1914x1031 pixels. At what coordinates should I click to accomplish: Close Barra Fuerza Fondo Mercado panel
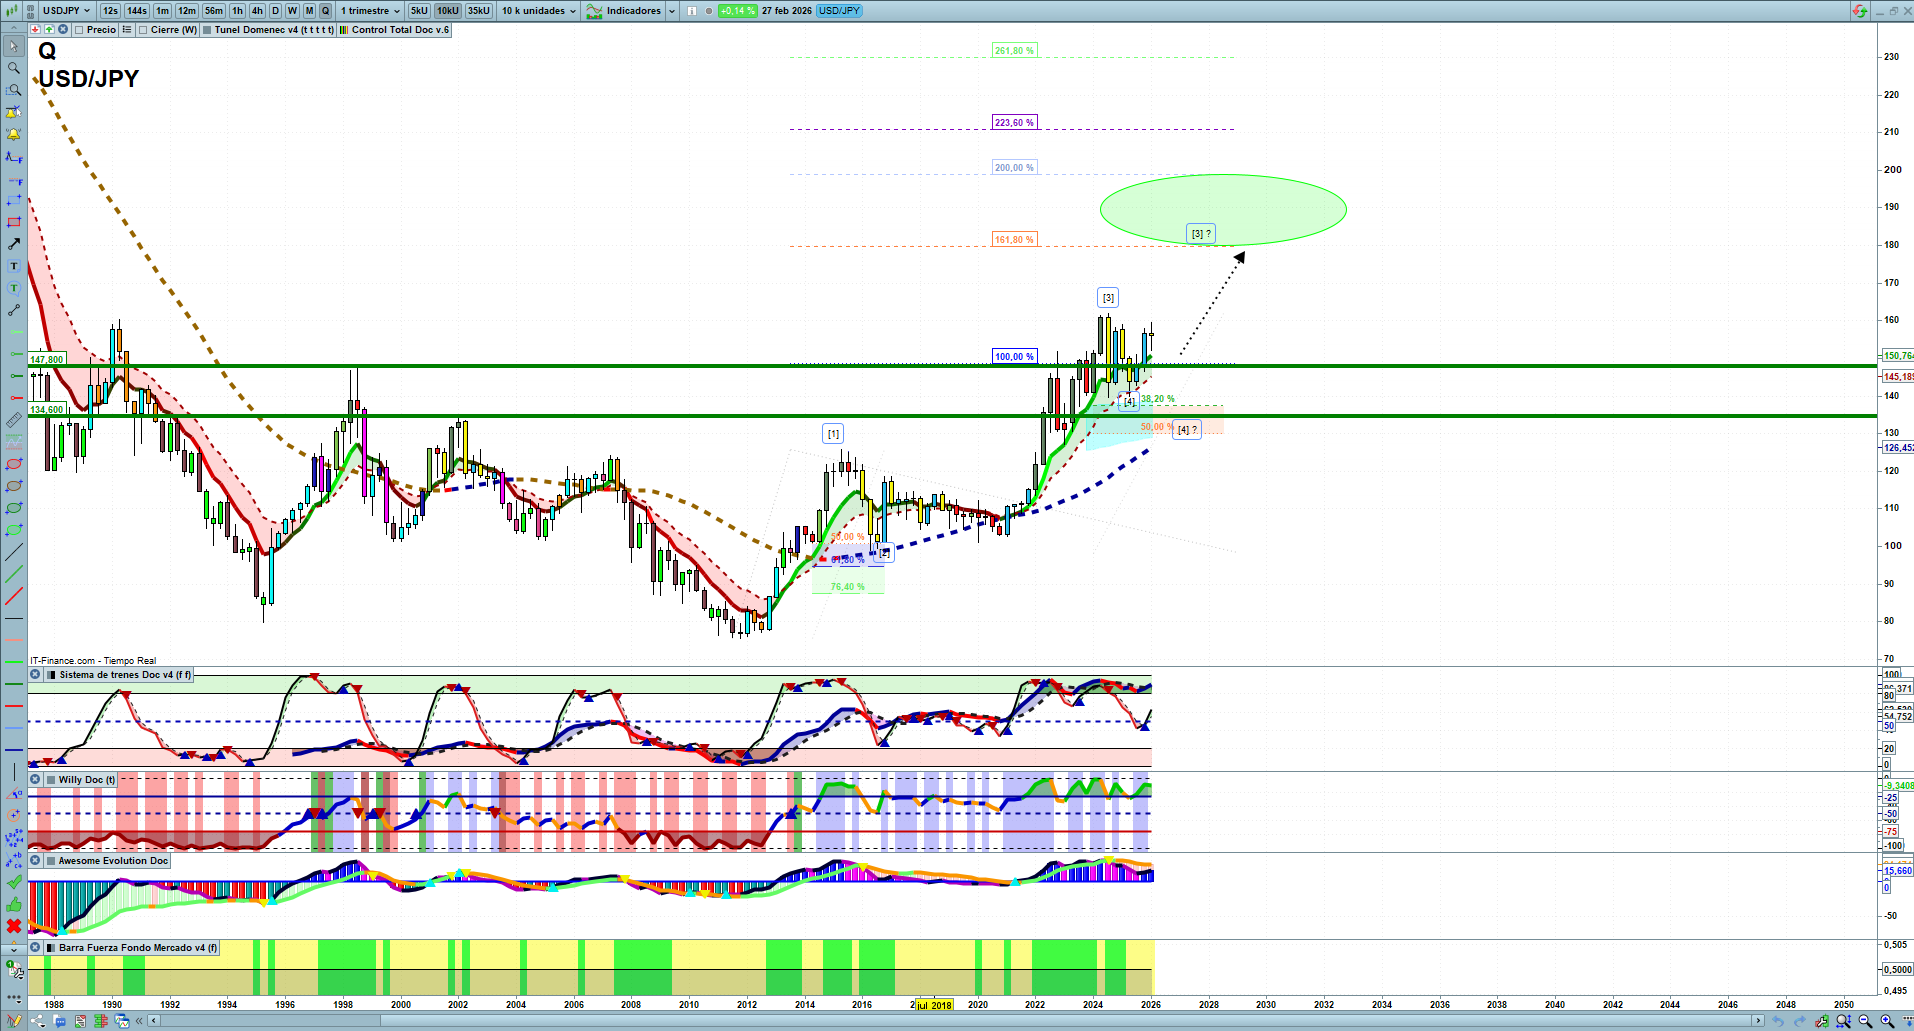click(35, 948)
